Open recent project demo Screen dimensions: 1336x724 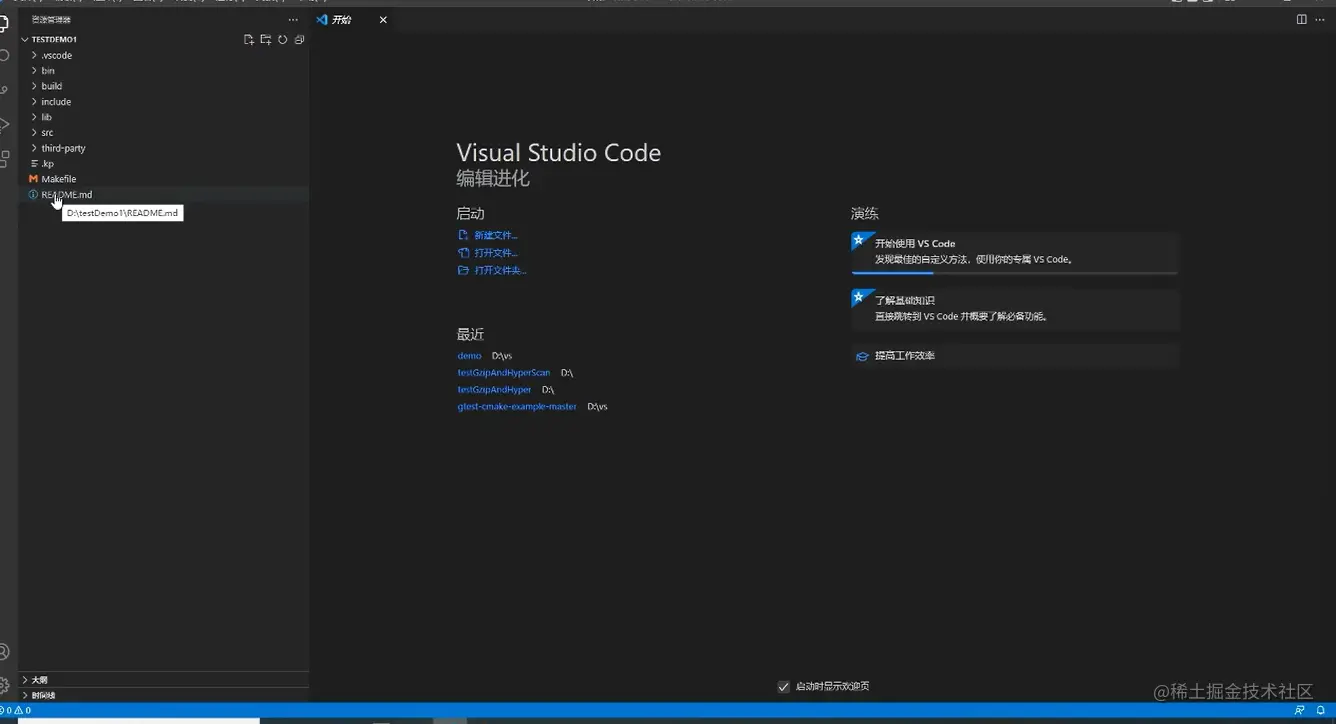click(x=470, y=356)
